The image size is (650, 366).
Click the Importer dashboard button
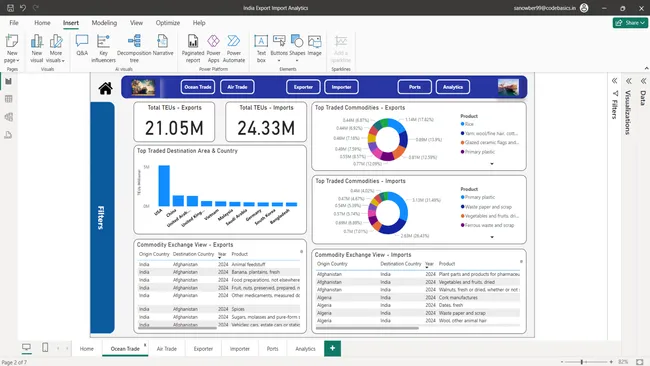pyautogui.click(x=341, y=87)
